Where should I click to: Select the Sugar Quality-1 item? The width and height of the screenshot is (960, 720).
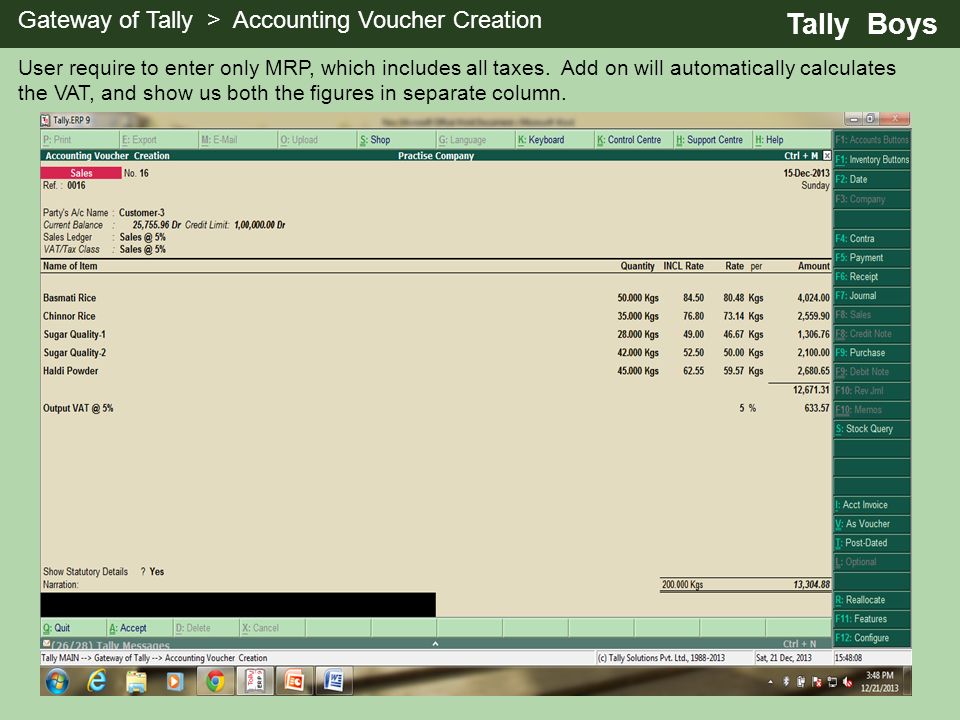point(74,334)
